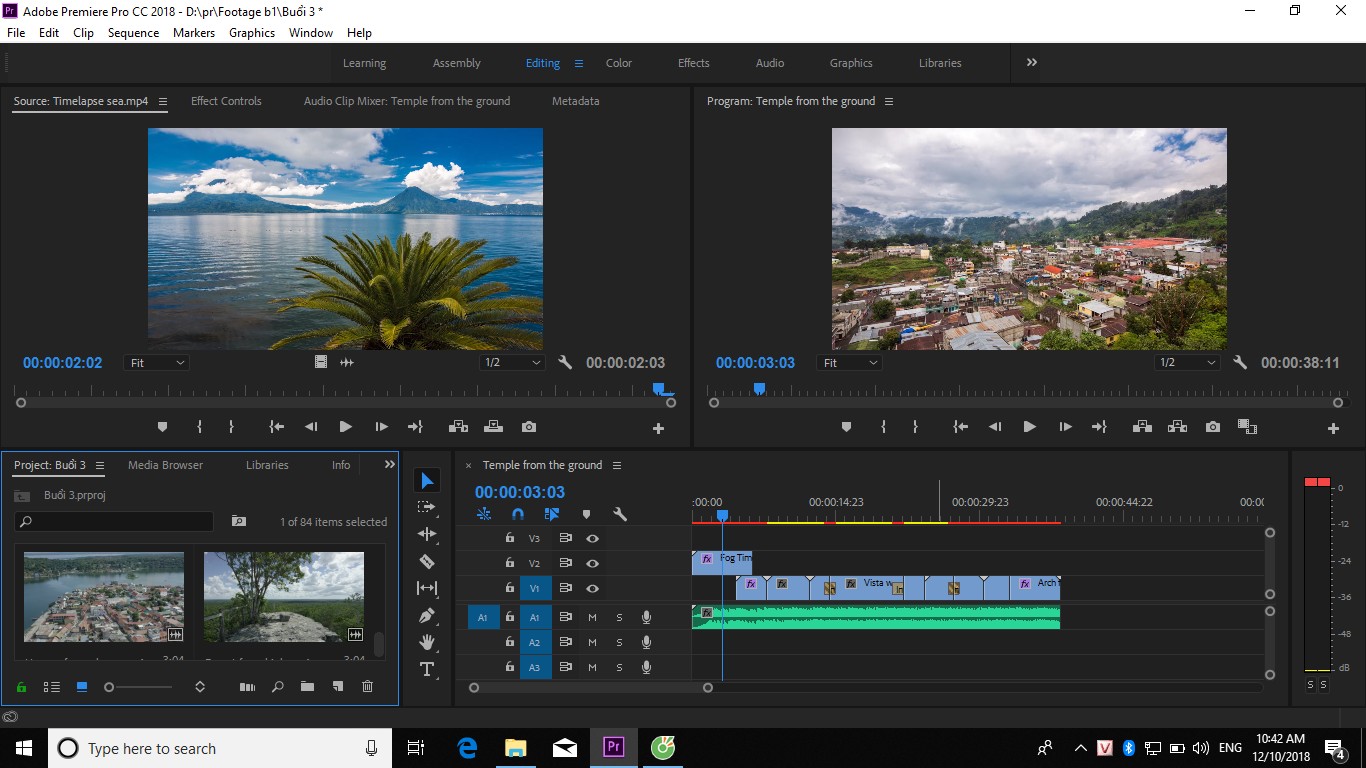Select the Track Select Forward tool
Viewport: 1366px width, 768px height.
click(427, 508)
